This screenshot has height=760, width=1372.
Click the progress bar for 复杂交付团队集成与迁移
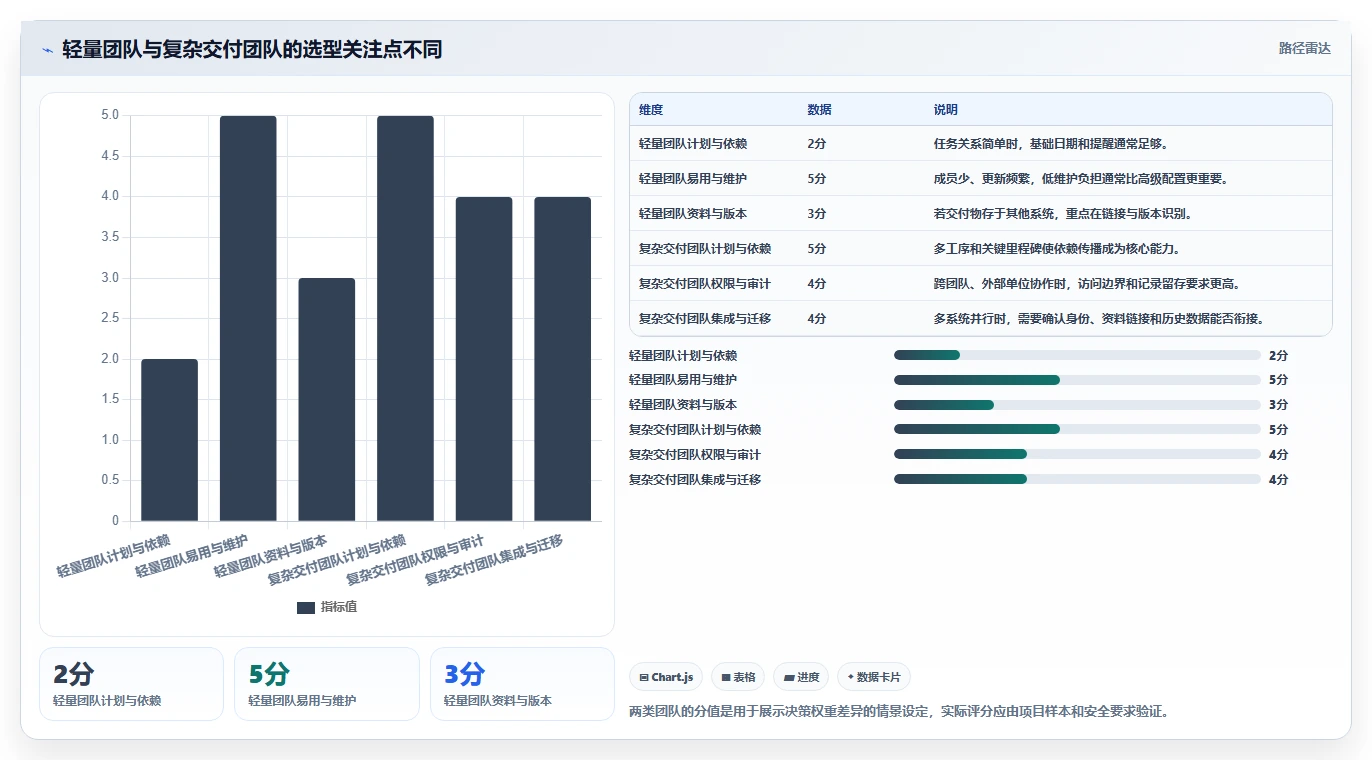pos(1077,479)
